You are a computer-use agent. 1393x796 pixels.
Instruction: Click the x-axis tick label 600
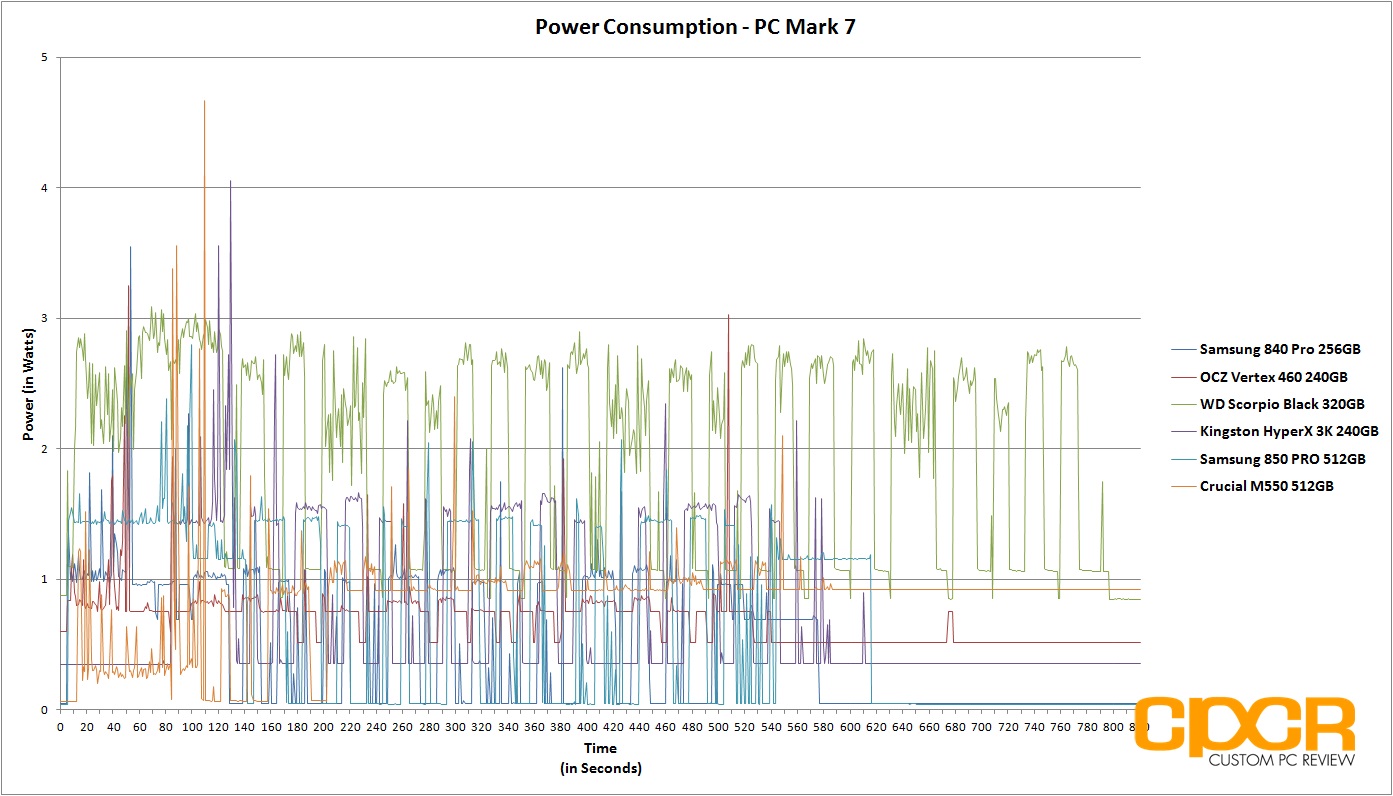click(850, 726)
